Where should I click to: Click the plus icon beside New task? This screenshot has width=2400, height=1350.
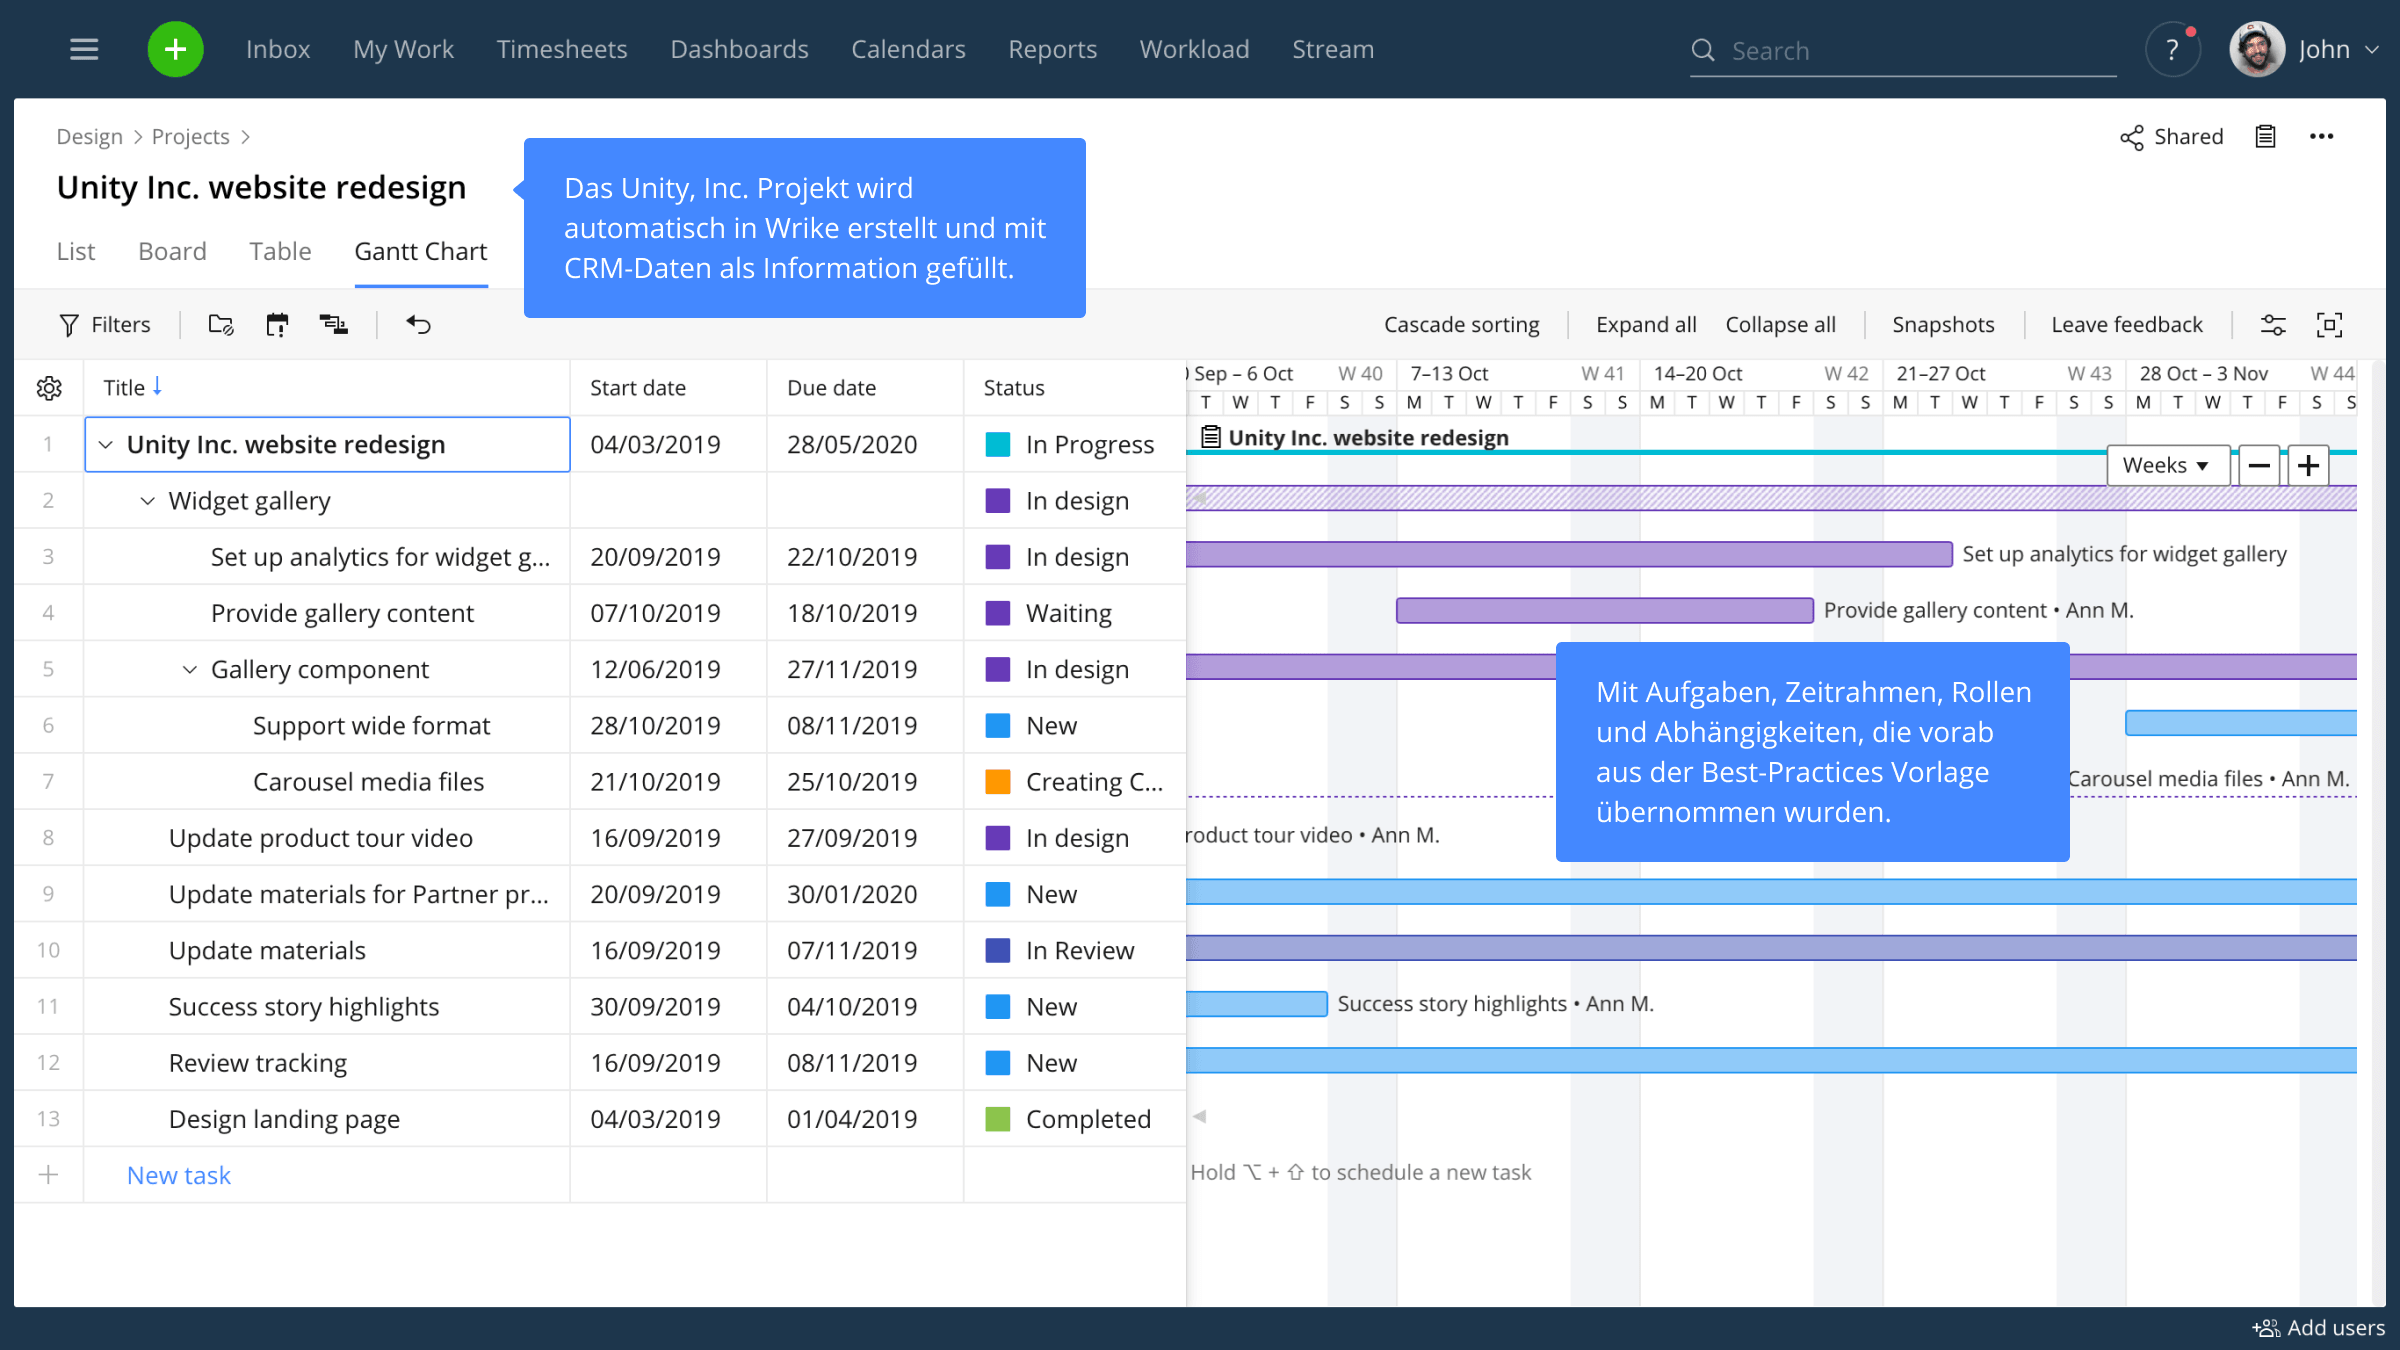pyautogui.click(x=48, y=1175)
